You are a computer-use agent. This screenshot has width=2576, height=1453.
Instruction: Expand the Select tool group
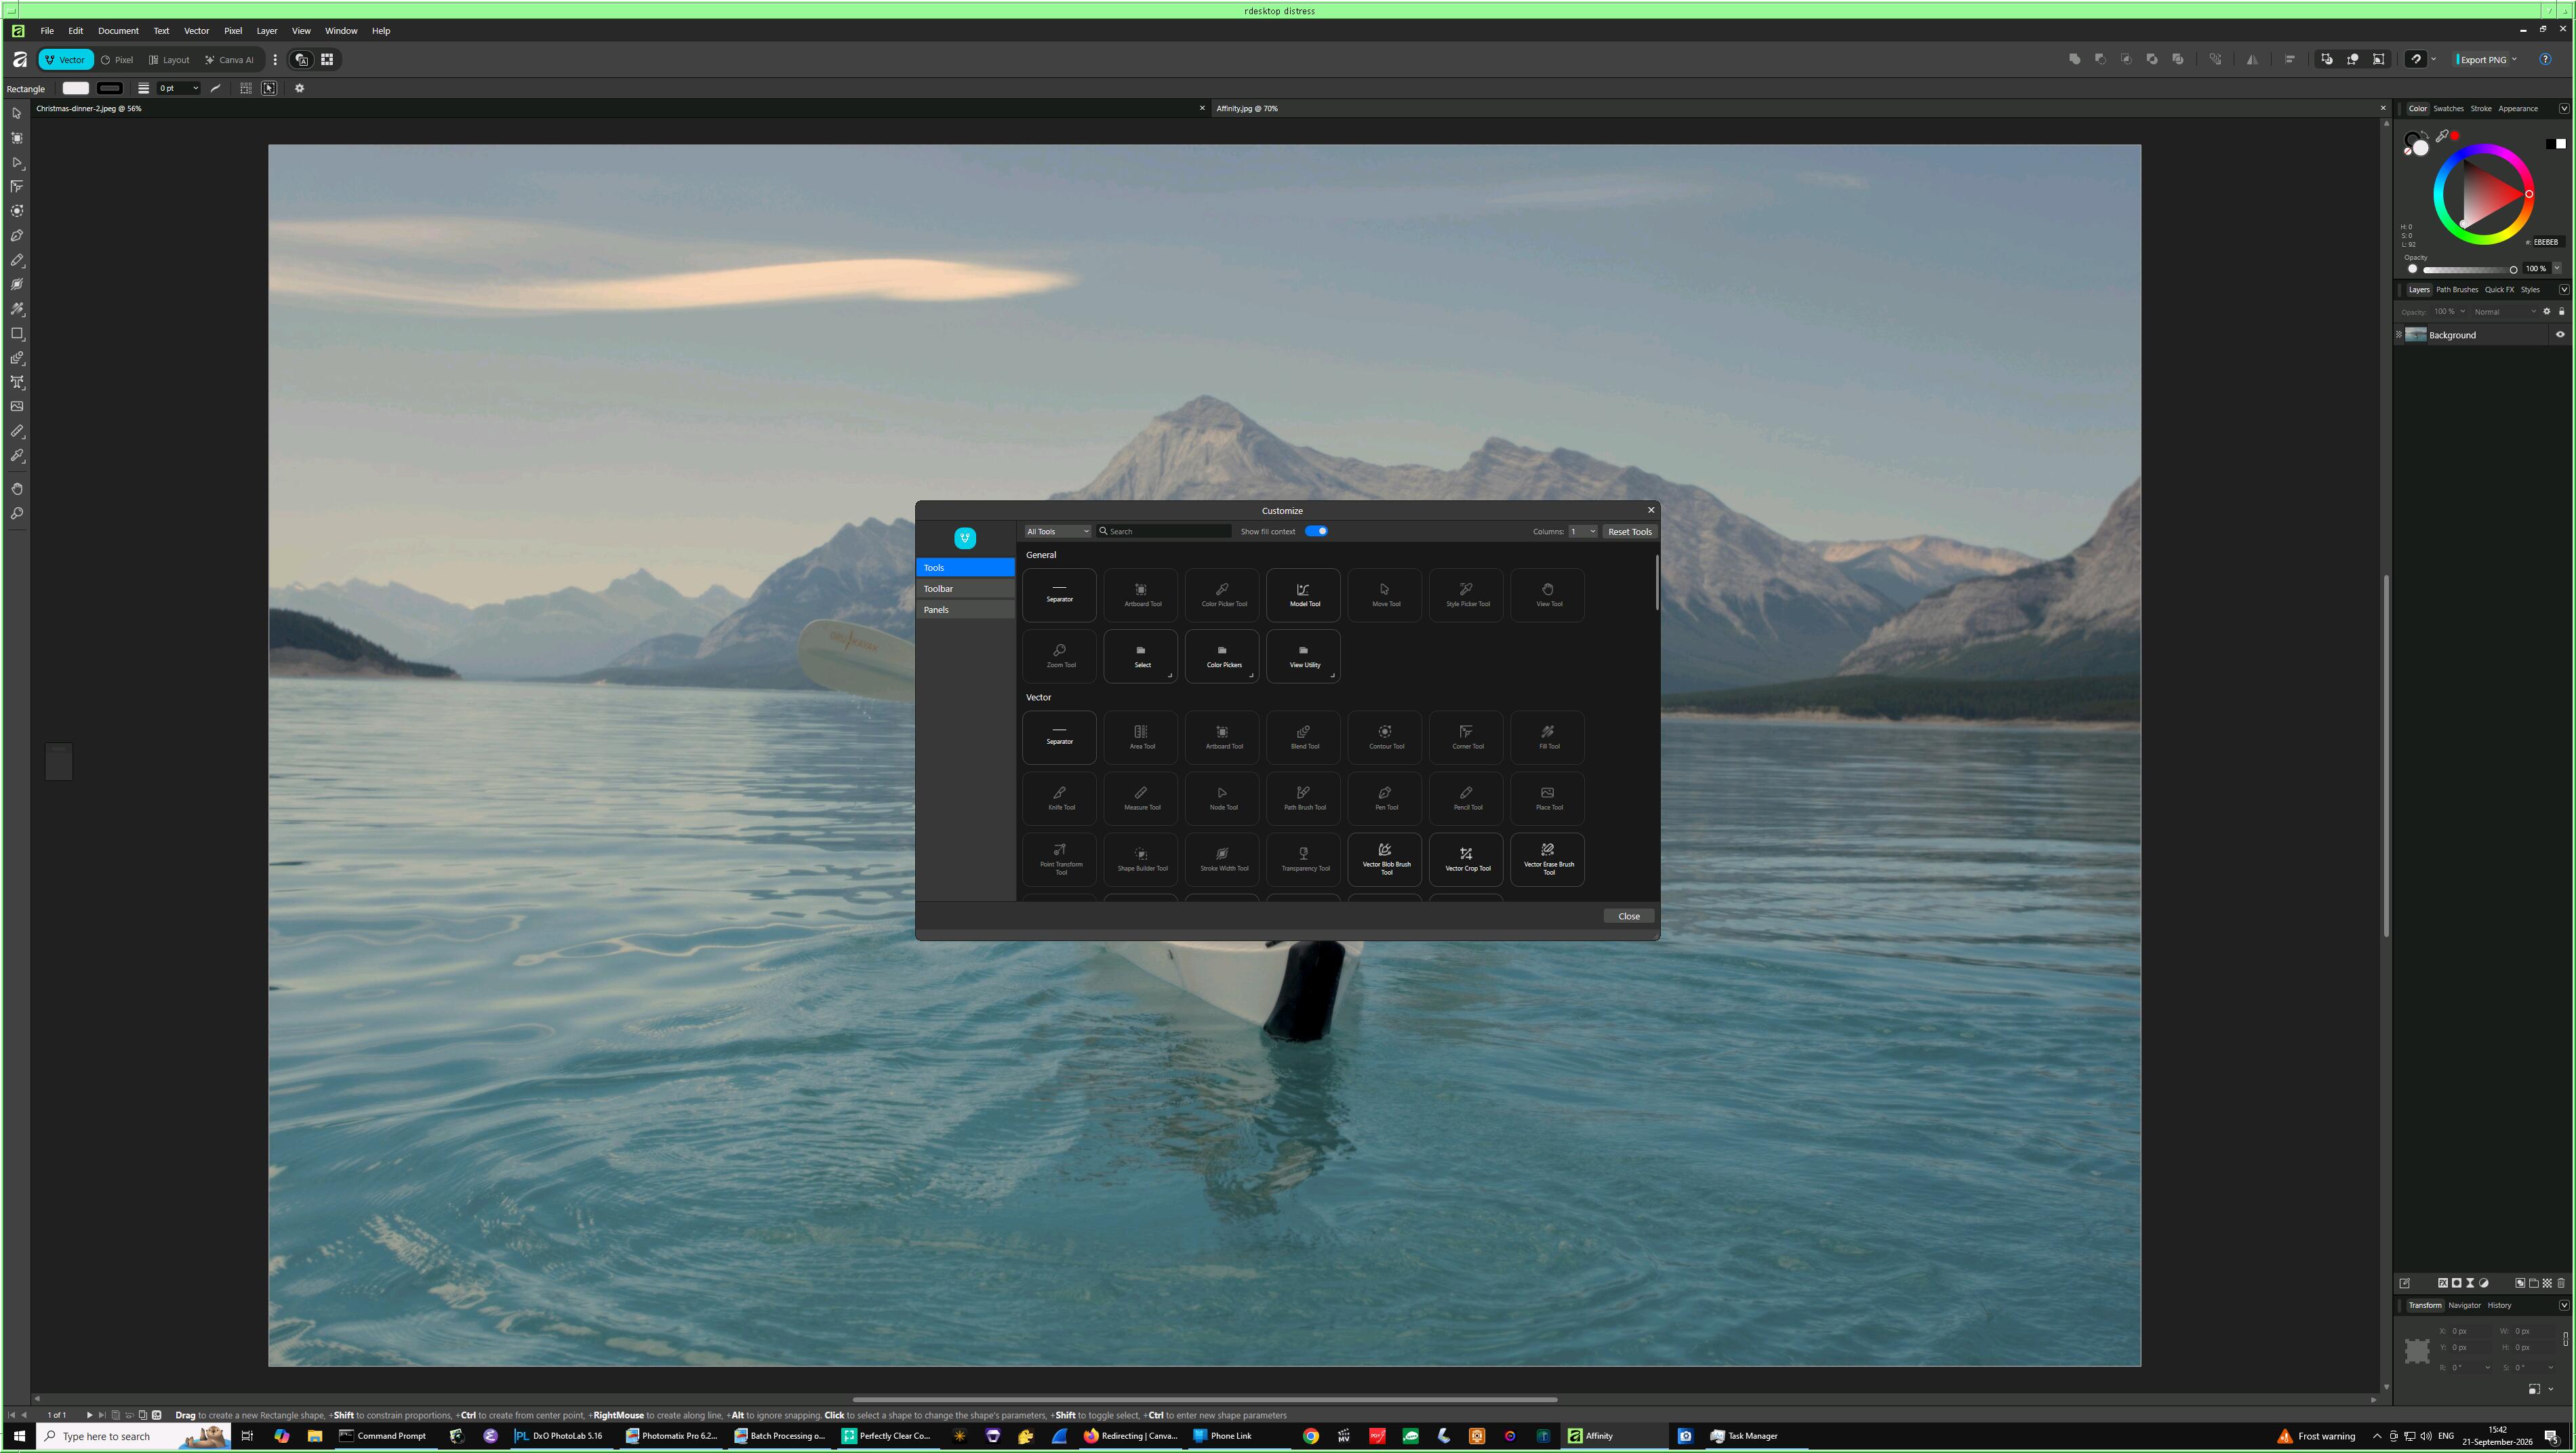[x=1141, y=656]
